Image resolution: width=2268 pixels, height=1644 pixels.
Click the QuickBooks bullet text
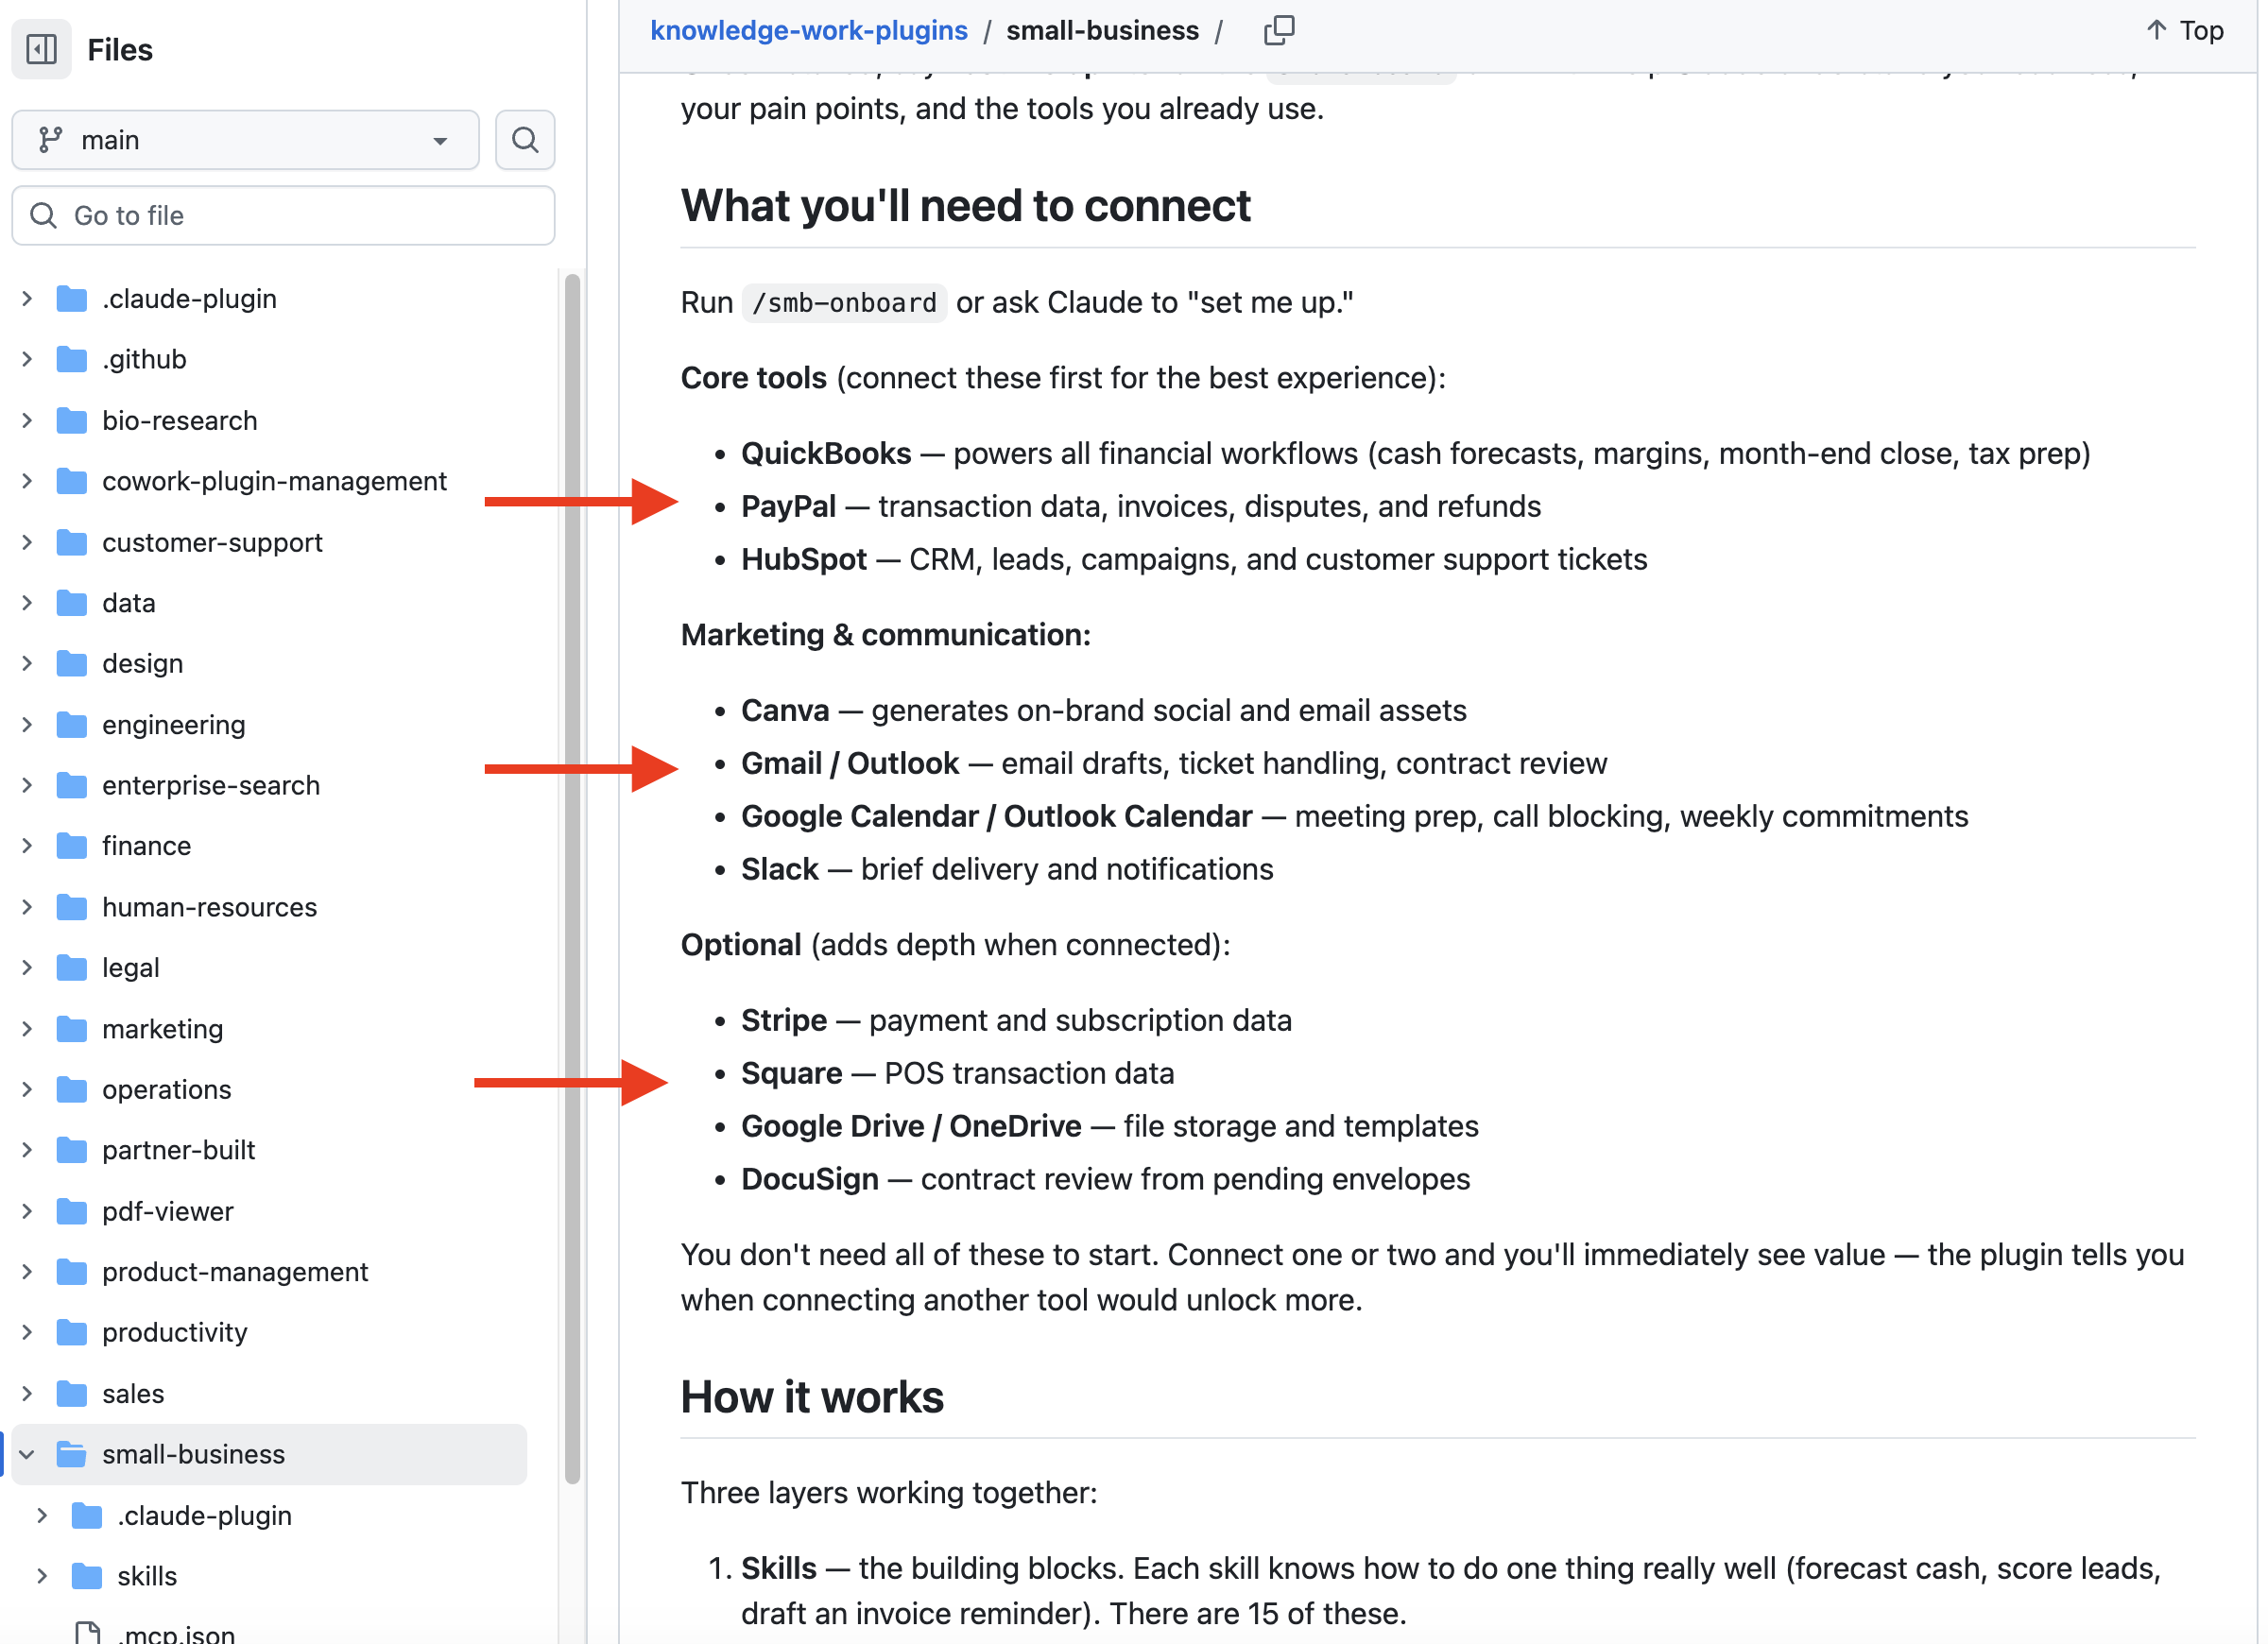pyautogui.click(x=1416, y=454)
